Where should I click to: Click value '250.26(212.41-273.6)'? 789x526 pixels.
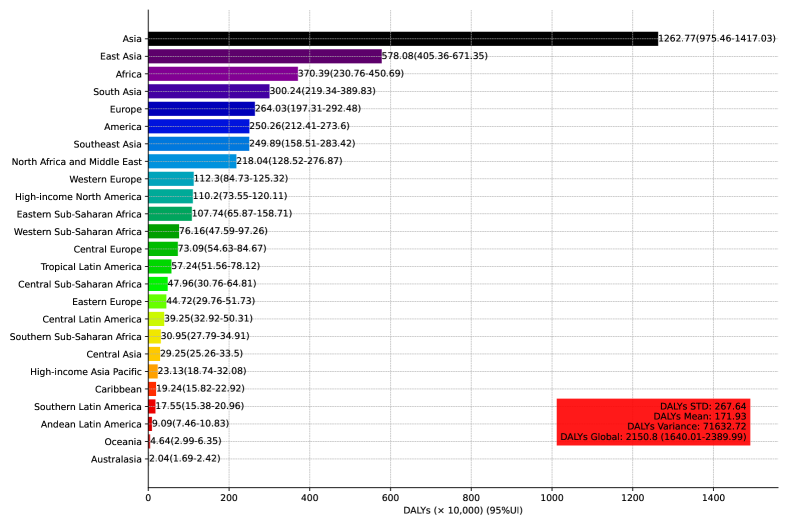click(299, 126)
